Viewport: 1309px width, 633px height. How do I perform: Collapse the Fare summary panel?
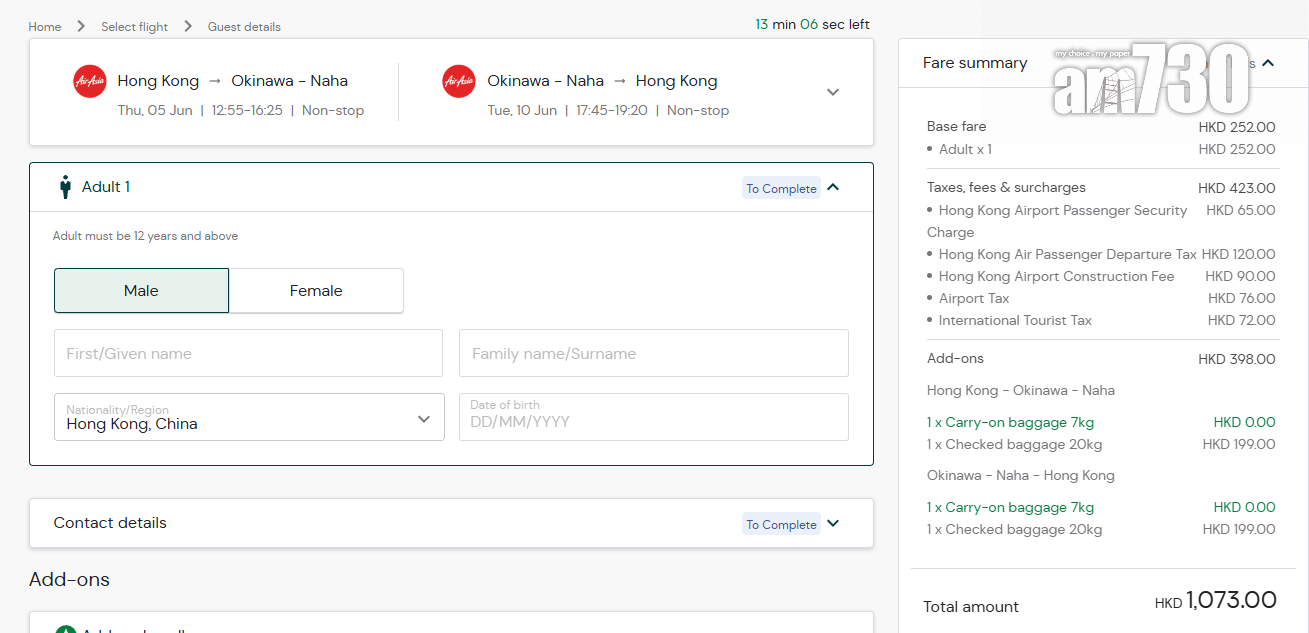1268,63
